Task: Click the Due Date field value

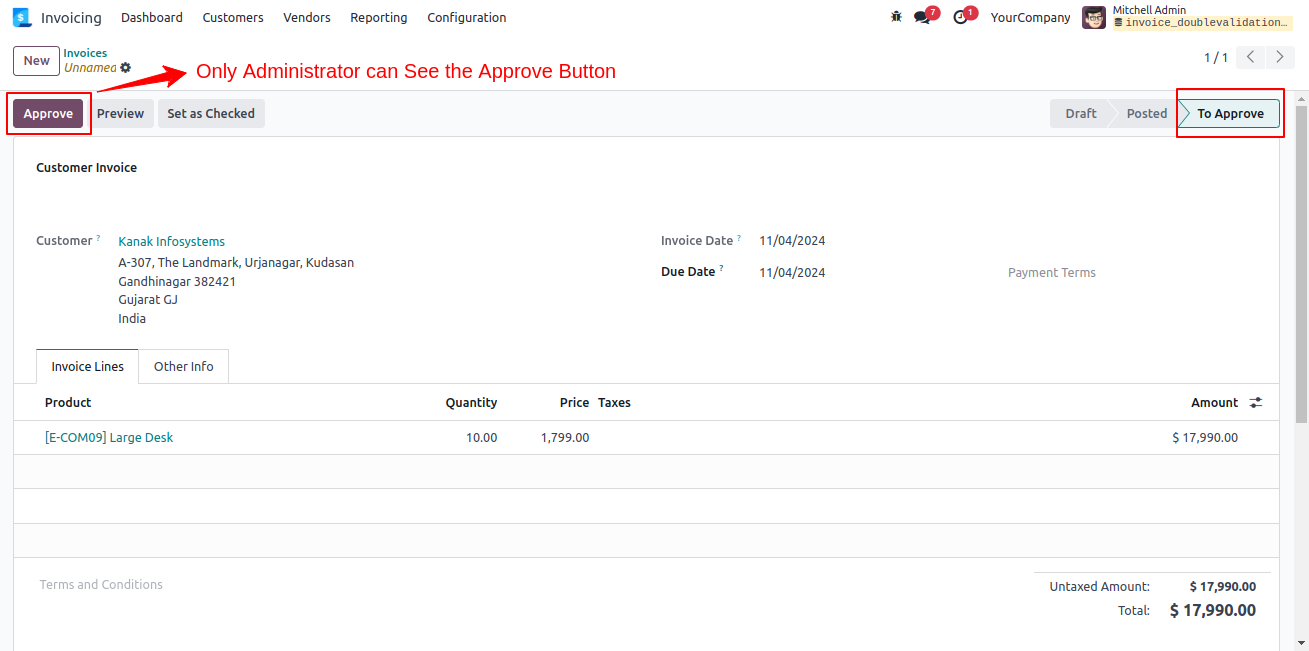Action: point(792,272)
